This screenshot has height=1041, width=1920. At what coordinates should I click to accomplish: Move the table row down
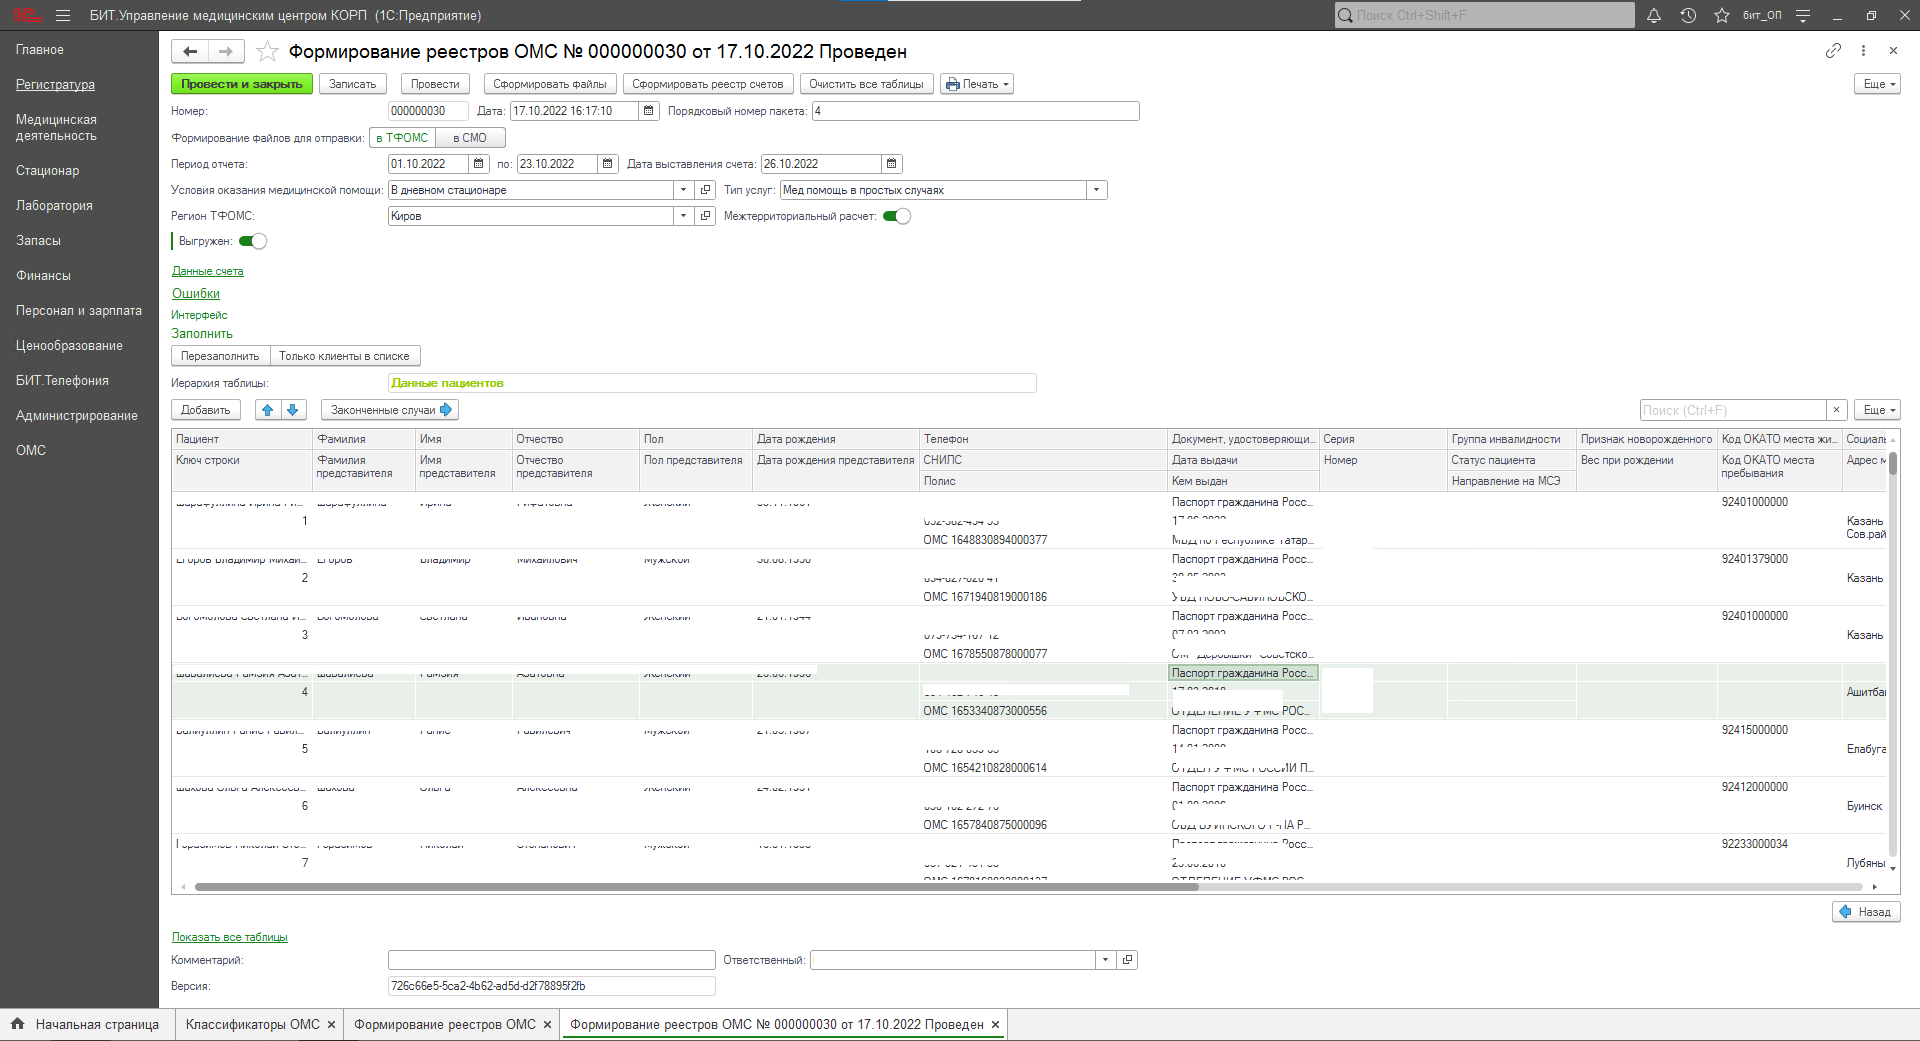click(293, 410)
